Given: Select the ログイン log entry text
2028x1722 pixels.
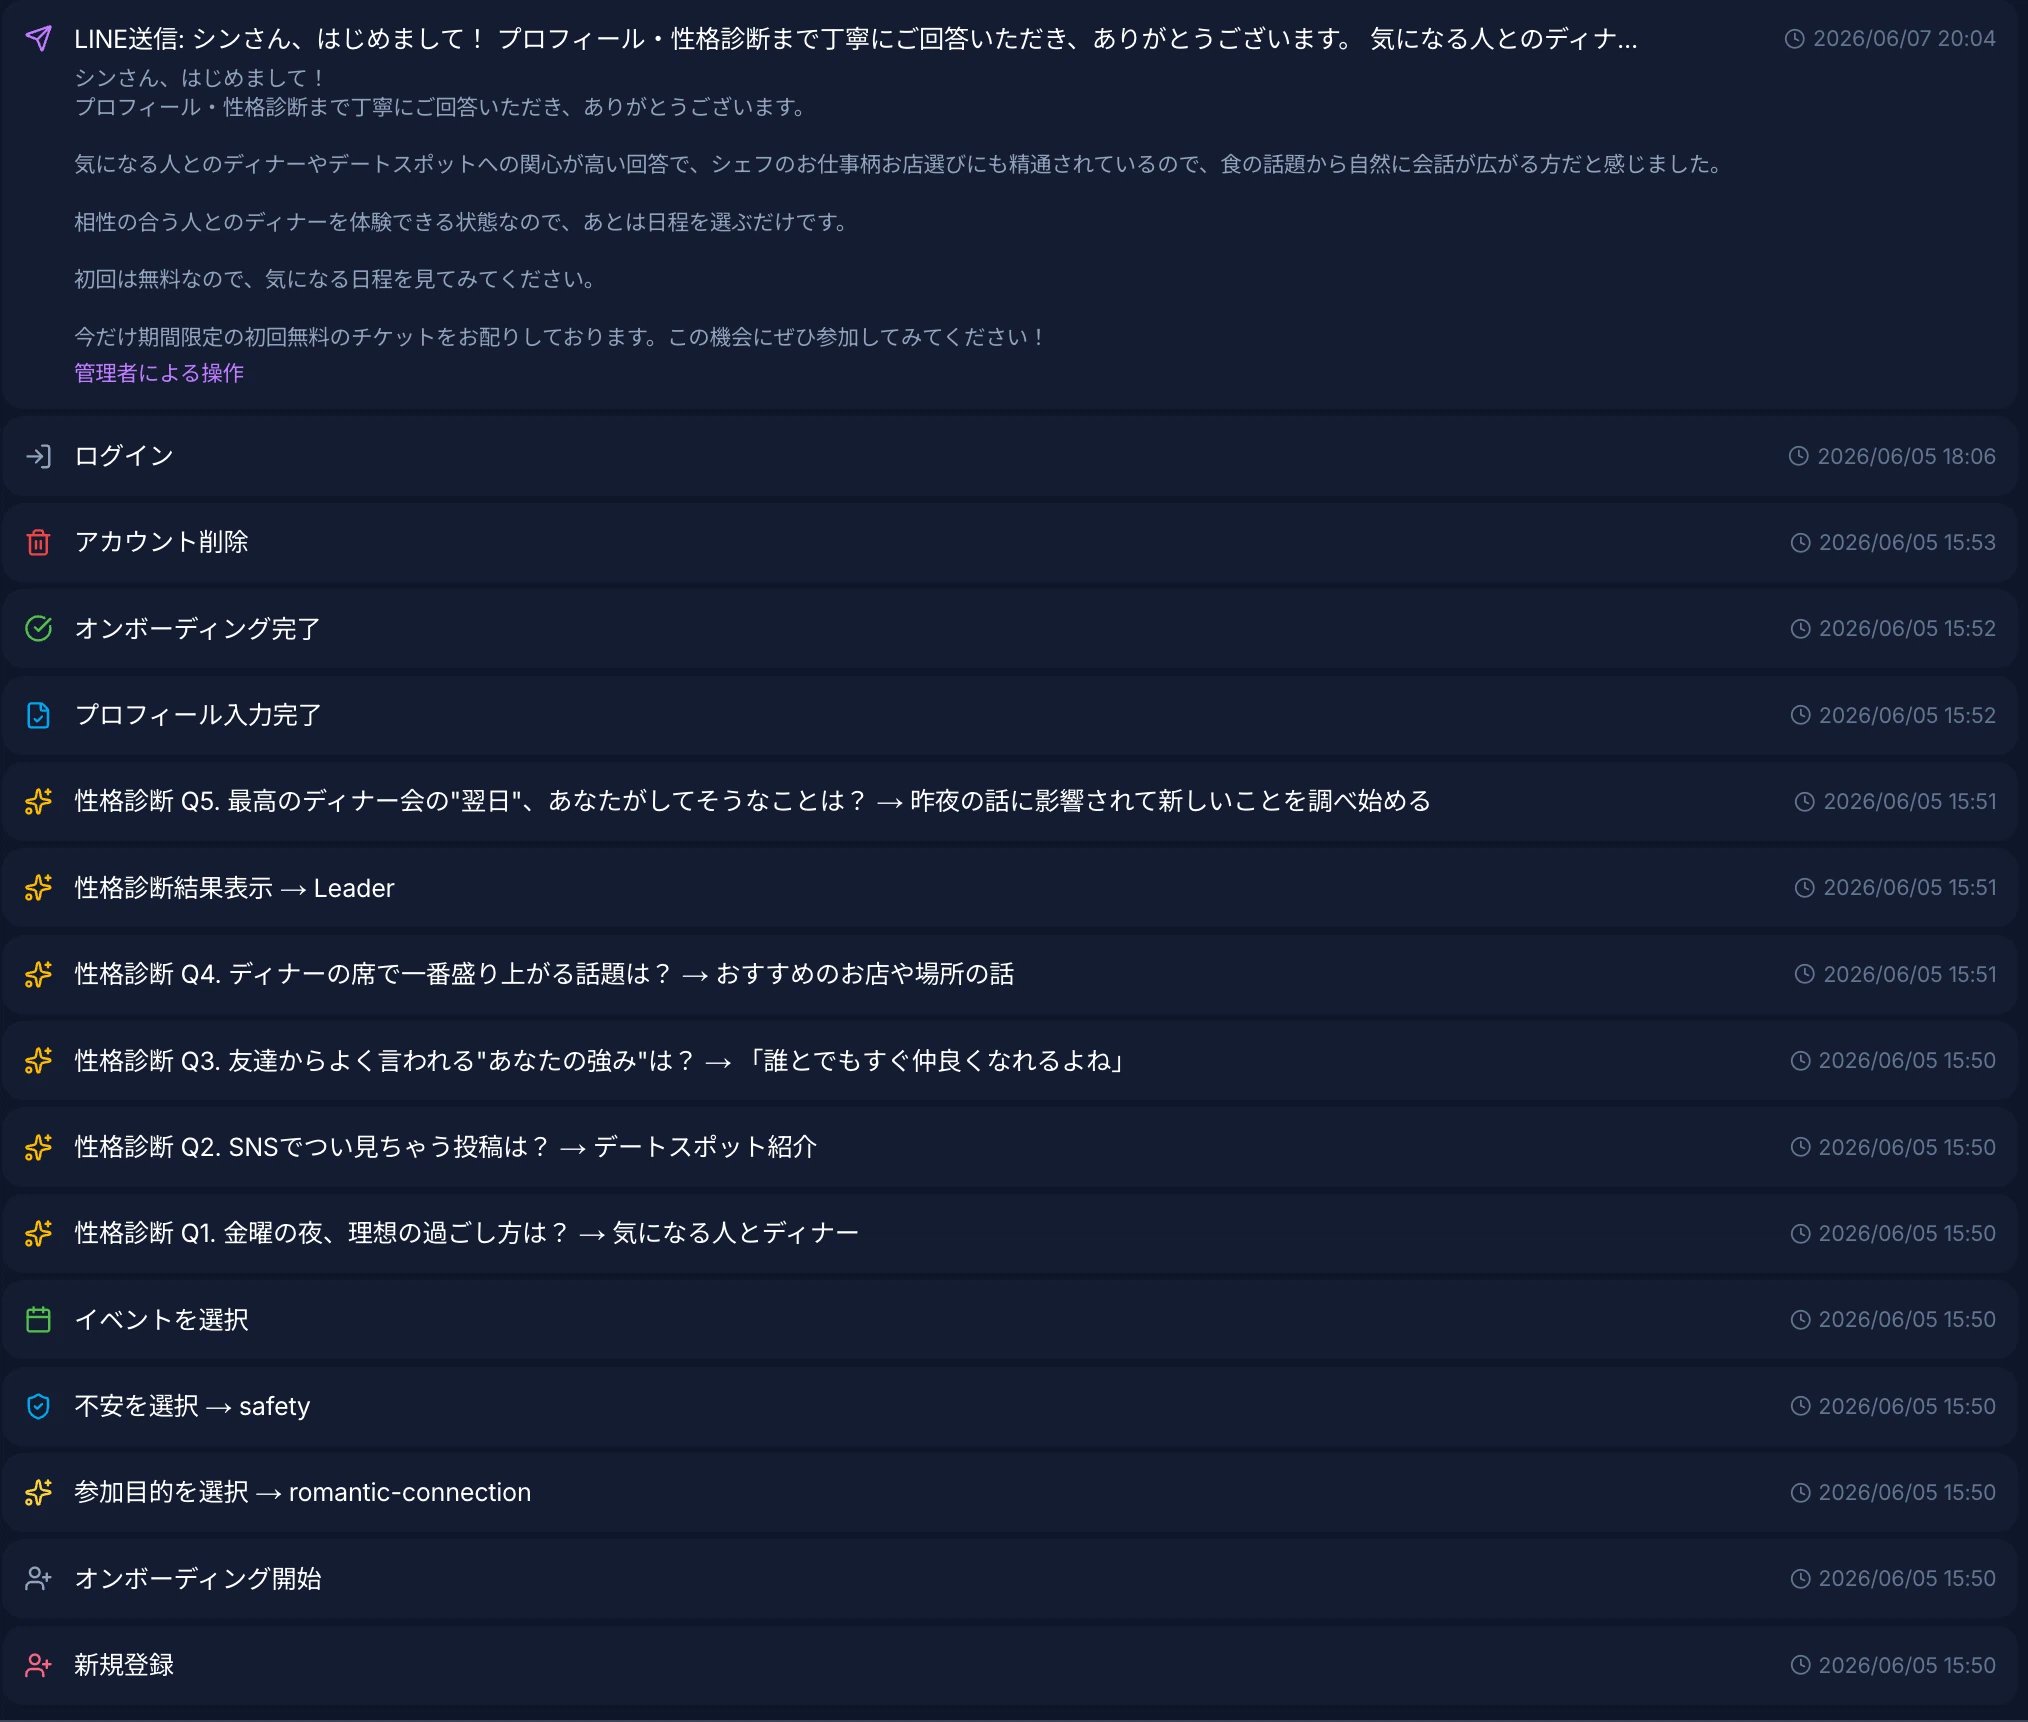Looking at the screenshot, I should [x=124, y=457].
